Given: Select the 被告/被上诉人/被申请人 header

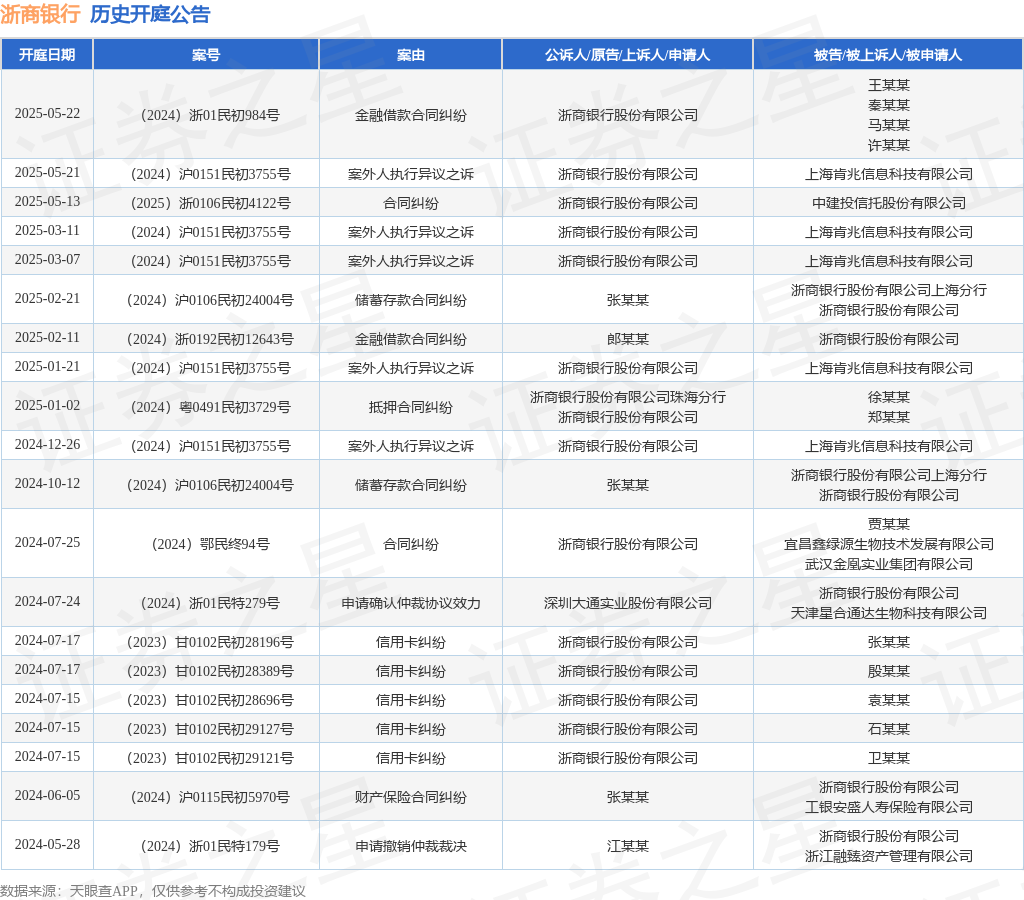Looking at the screenshot, I should tap(888, 55).
